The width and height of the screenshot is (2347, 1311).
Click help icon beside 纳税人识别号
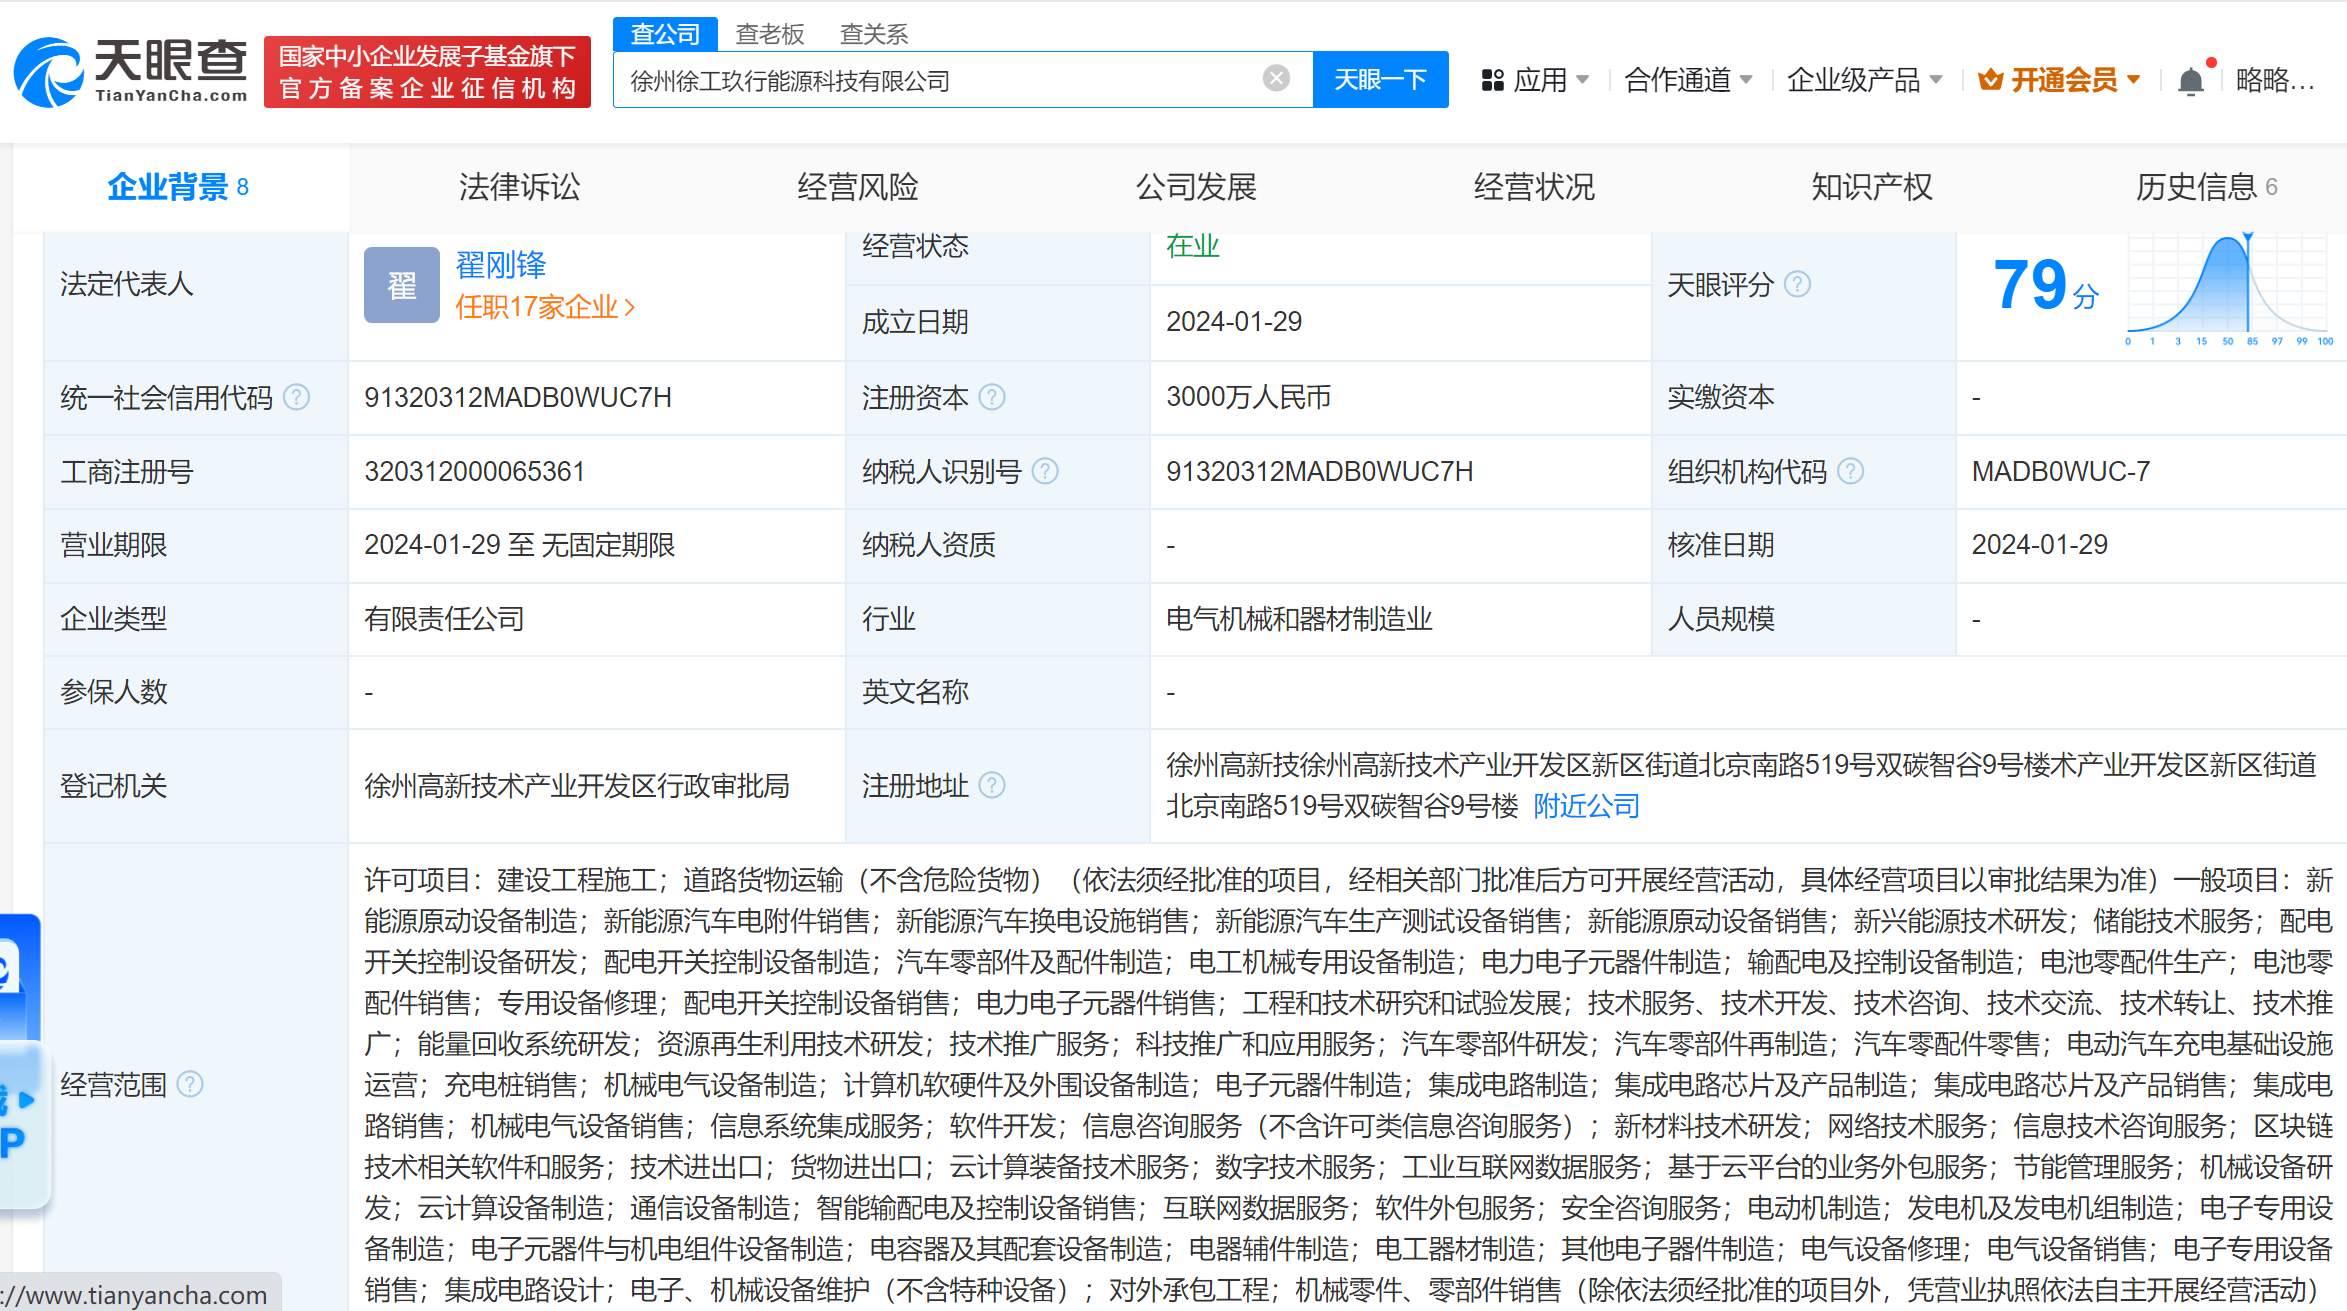click(x=1045, y=471)
